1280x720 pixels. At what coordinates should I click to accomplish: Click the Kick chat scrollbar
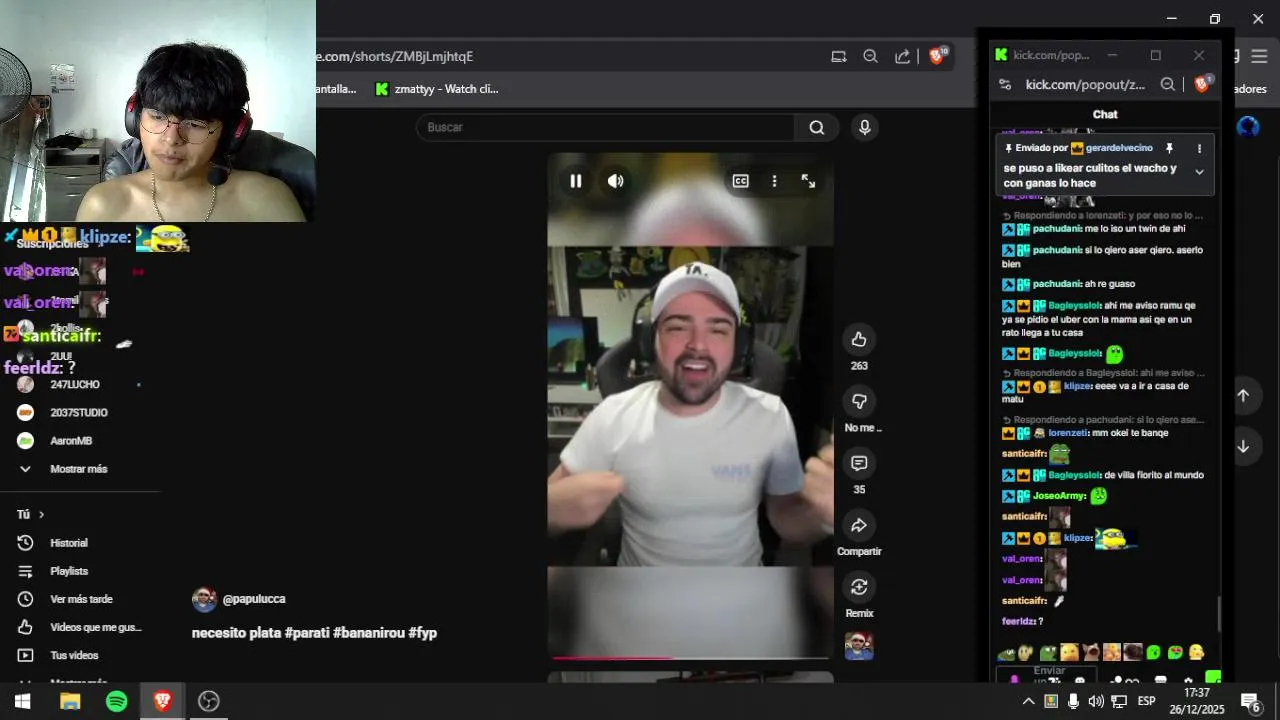tap(1219, 612)
